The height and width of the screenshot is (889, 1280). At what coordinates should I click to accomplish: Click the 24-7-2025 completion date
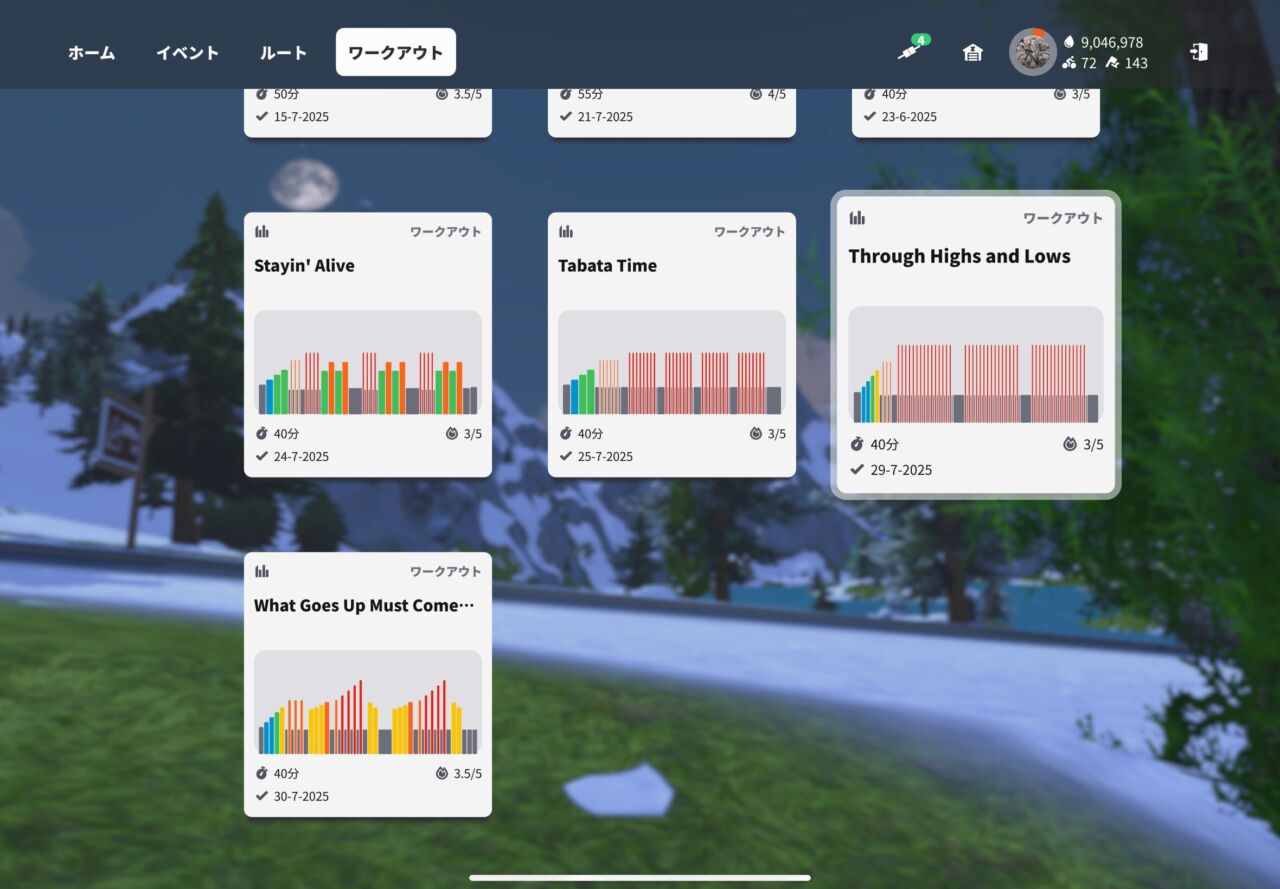pyautogui.click(x=301, y=457)
